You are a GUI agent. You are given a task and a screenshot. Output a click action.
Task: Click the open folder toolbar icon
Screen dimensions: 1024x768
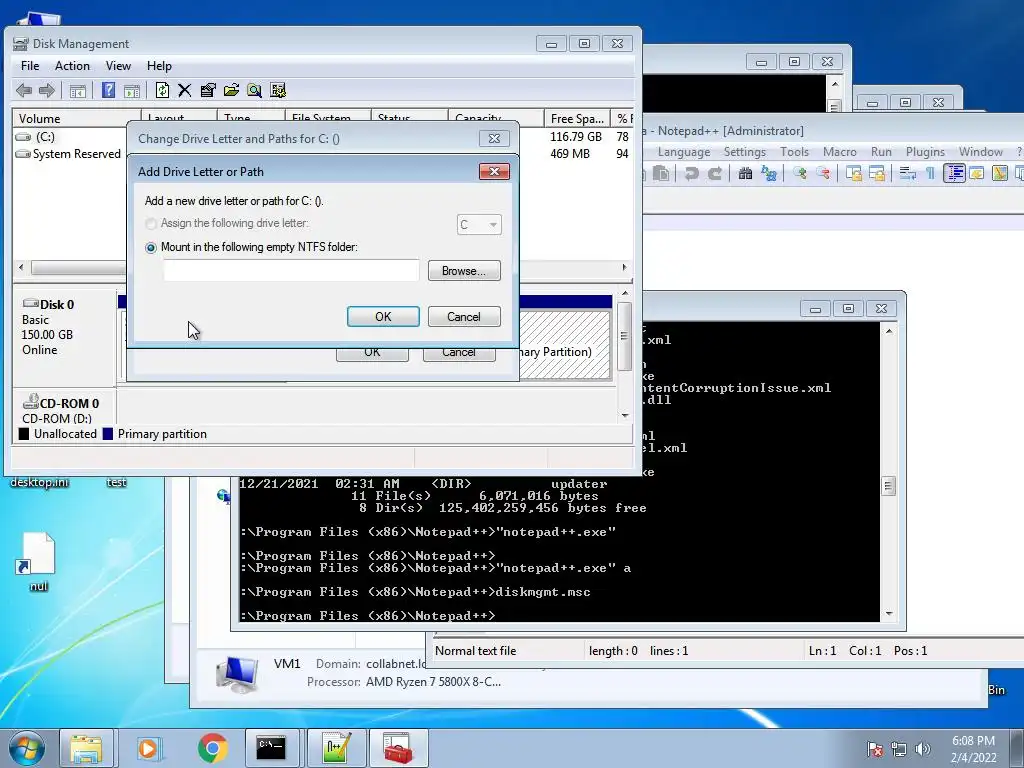click(x=231, y=90)
